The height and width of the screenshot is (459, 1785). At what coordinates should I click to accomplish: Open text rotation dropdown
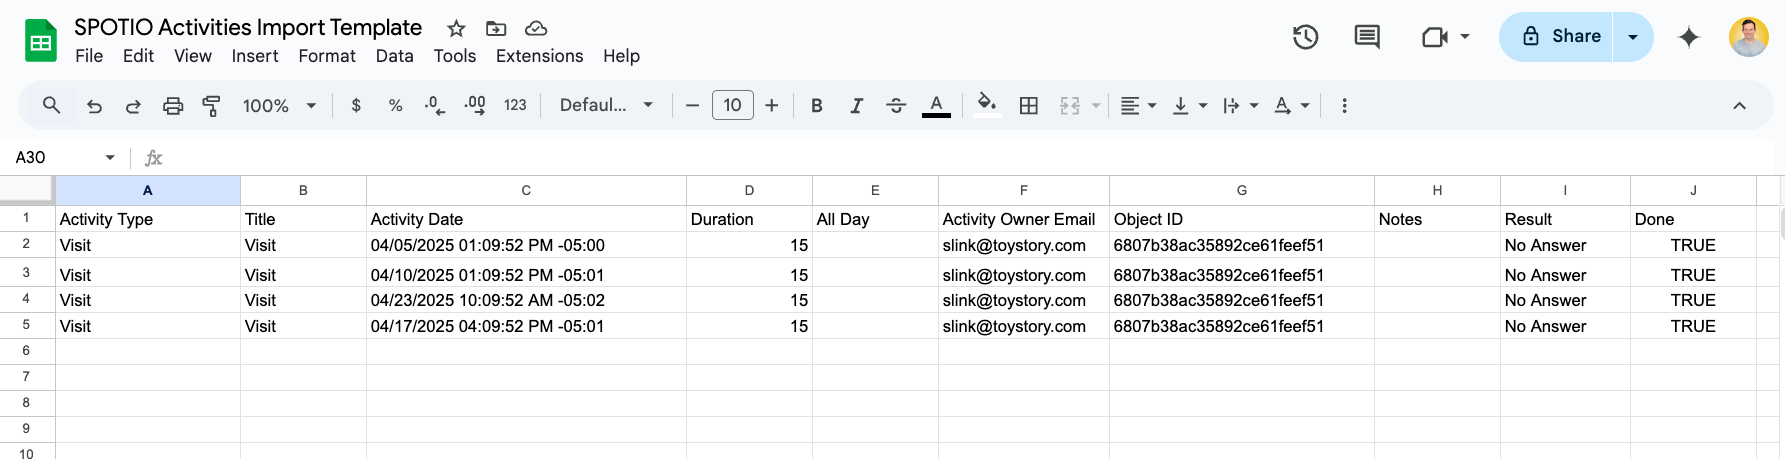coord(1292,105)
